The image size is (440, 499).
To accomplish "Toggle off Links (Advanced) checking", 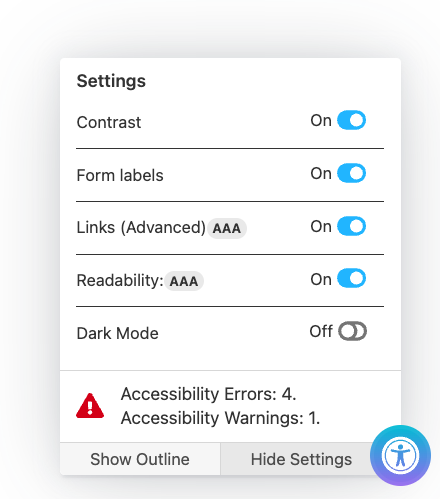I will pos(351,226).
